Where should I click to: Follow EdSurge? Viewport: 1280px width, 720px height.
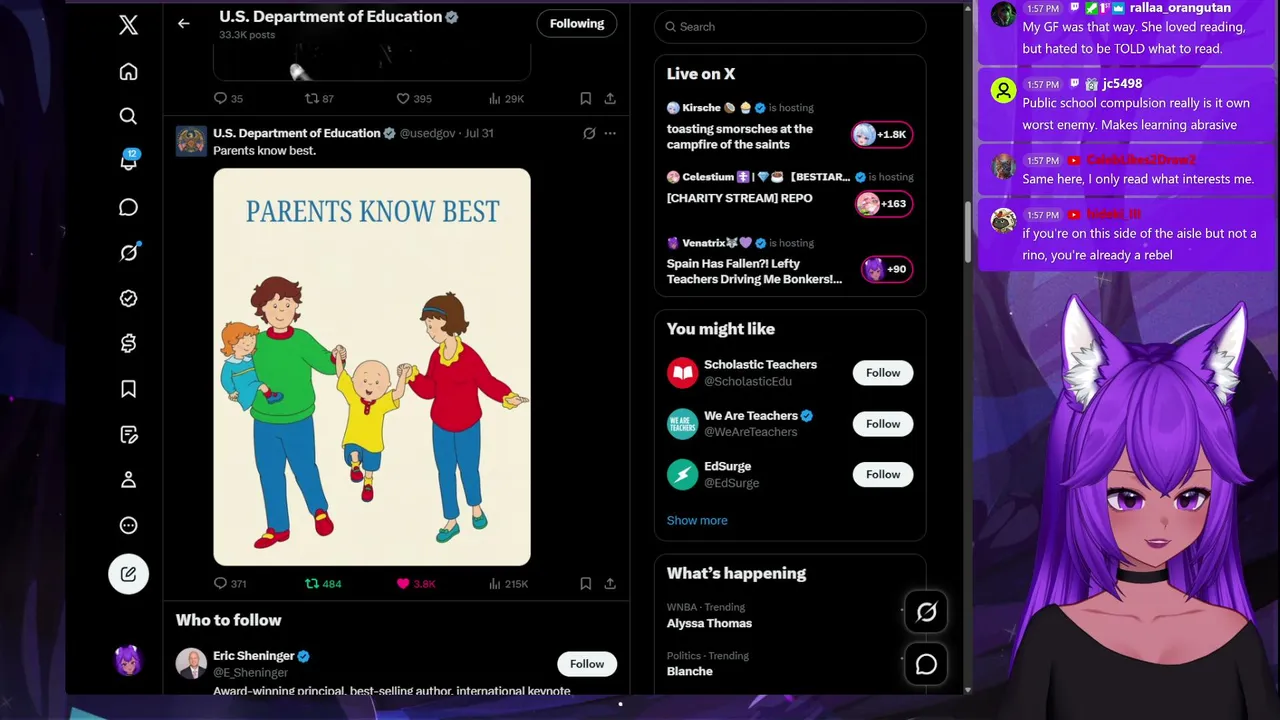click(883, 475)
